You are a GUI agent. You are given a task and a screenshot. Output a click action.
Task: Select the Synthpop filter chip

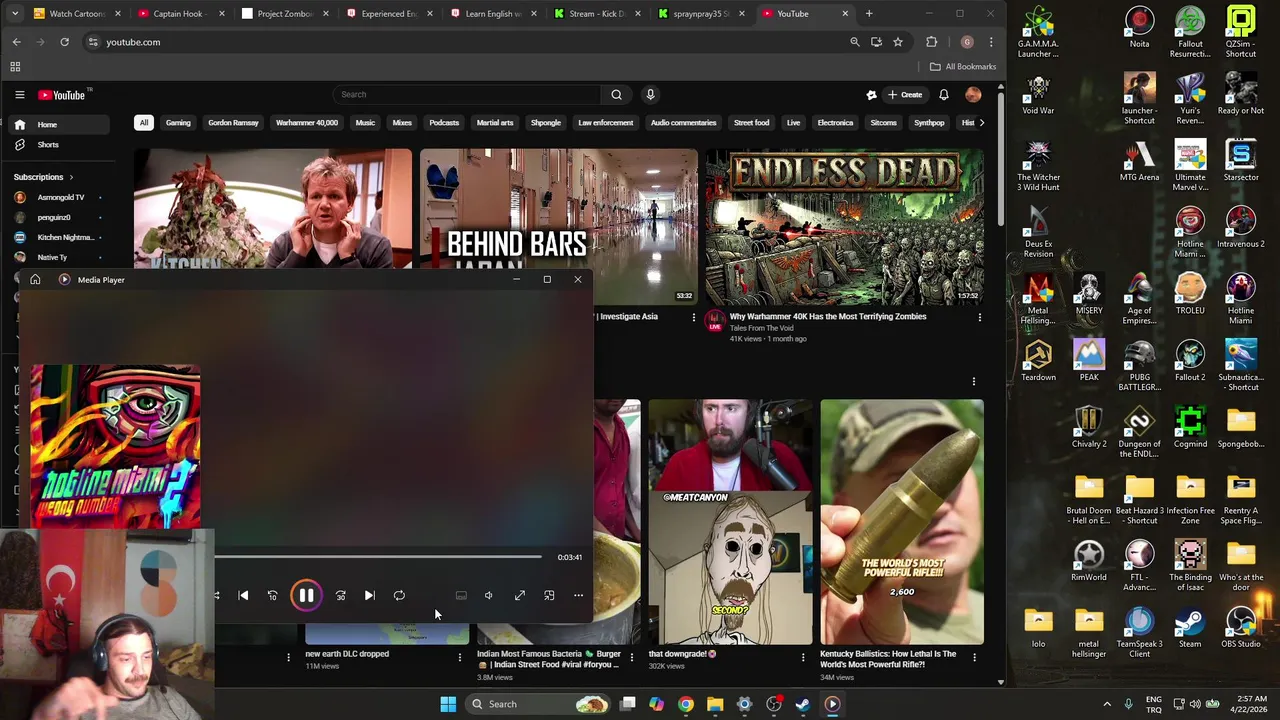pyautogui.click(x=929, y=123)
